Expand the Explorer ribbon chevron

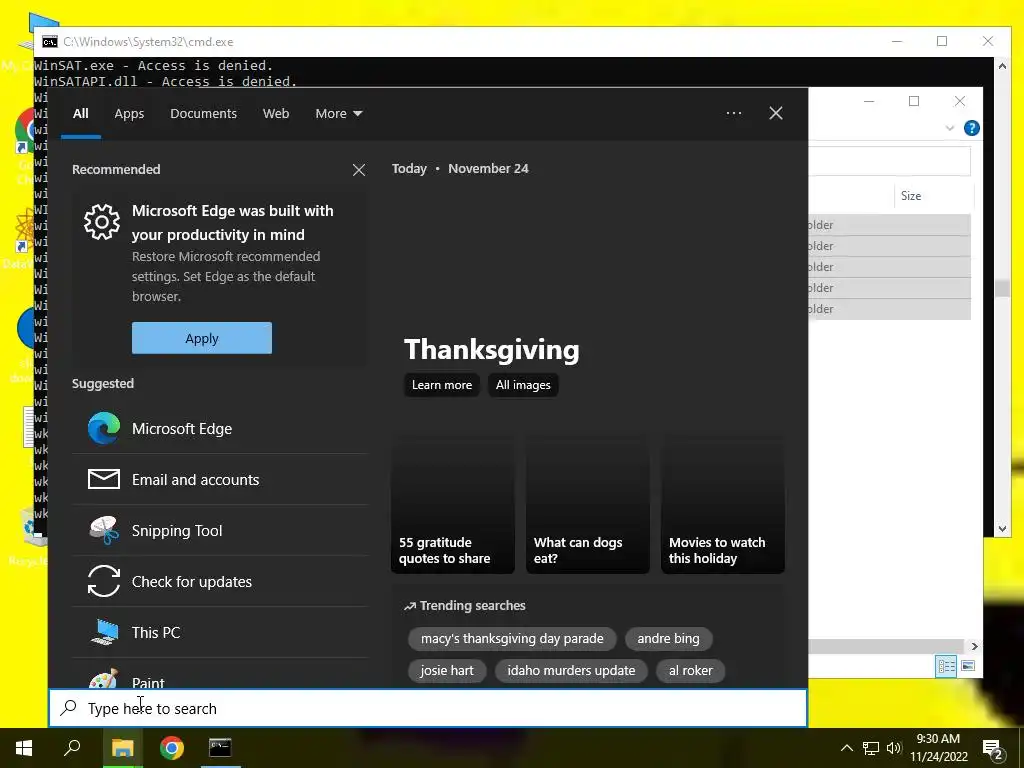tap(950, 128)
